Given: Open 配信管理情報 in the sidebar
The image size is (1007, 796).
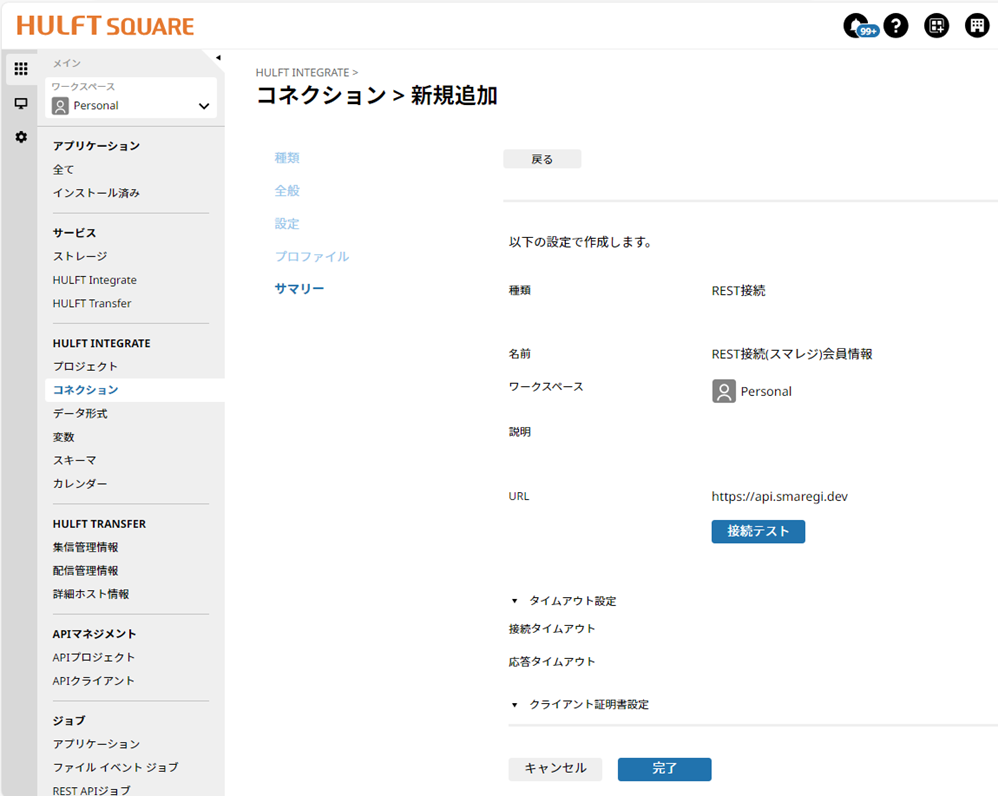Looking at the screenshot, I should 85,570.
